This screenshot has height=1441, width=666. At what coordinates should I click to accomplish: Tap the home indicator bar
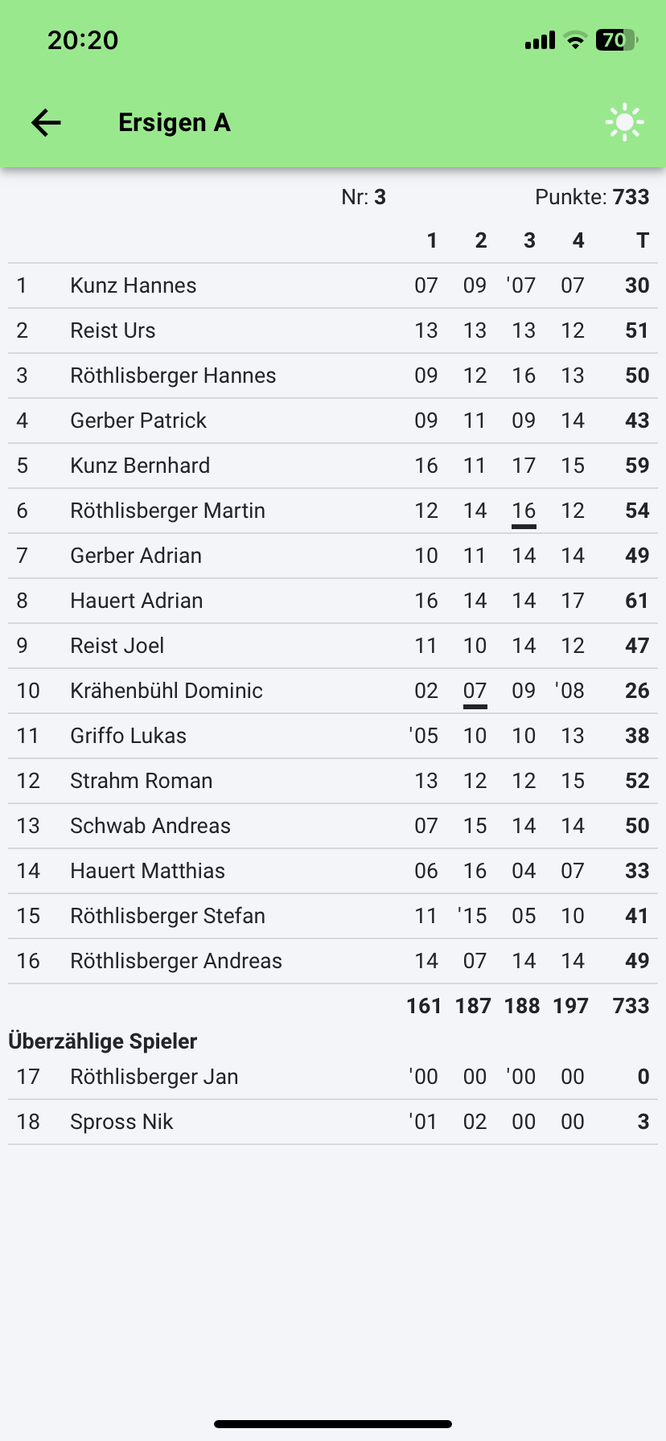pyautogui.click(x=333, y=1424)
